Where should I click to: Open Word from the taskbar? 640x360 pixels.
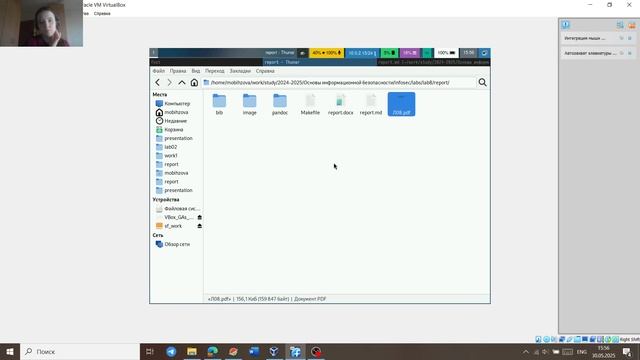pyautogui.click(x=254, y=351)
